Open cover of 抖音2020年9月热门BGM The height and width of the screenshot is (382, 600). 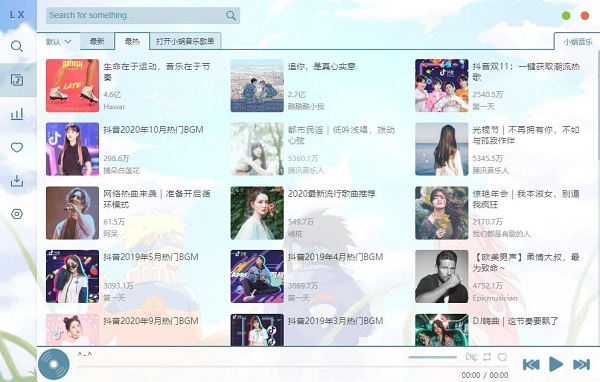pyautogui.click(x=72, y=330)
